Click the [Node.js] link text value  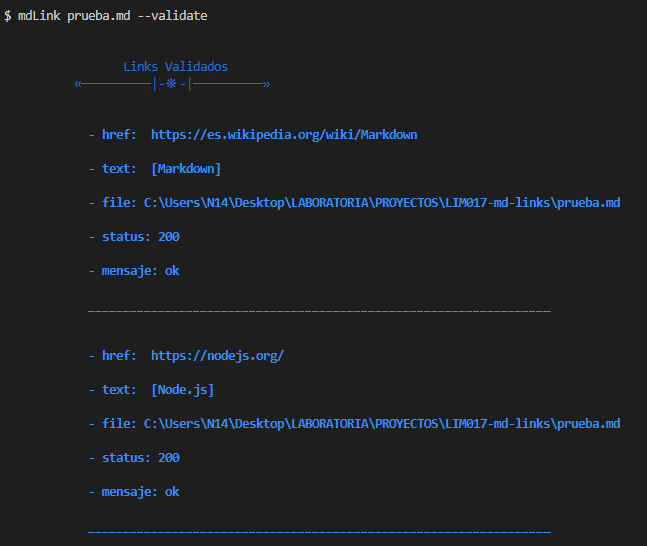pos(182,389)
